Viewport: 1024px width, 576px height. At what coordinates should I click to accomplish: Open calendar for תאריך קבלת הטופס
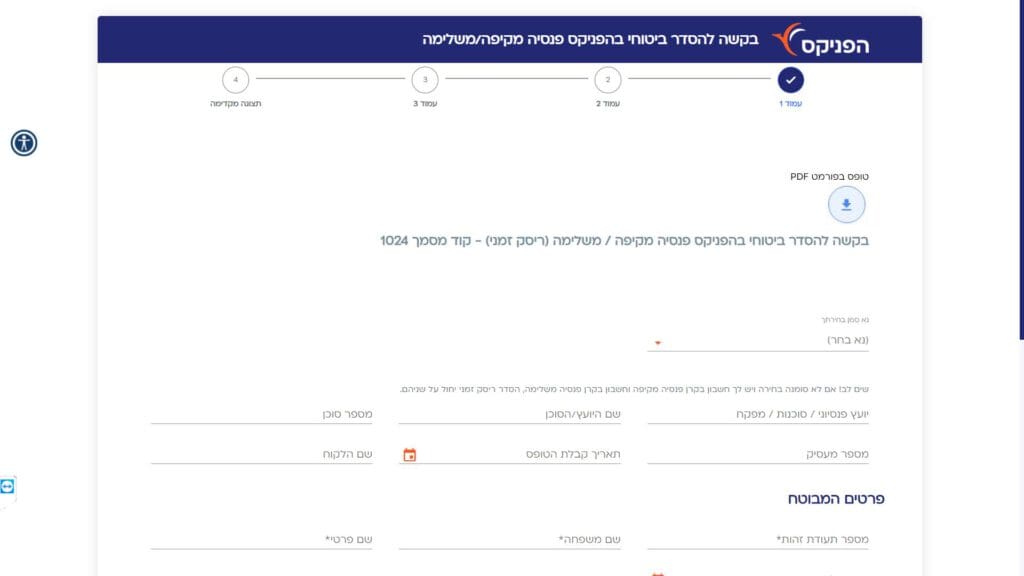pyautogui.click(x=409, y=455)
